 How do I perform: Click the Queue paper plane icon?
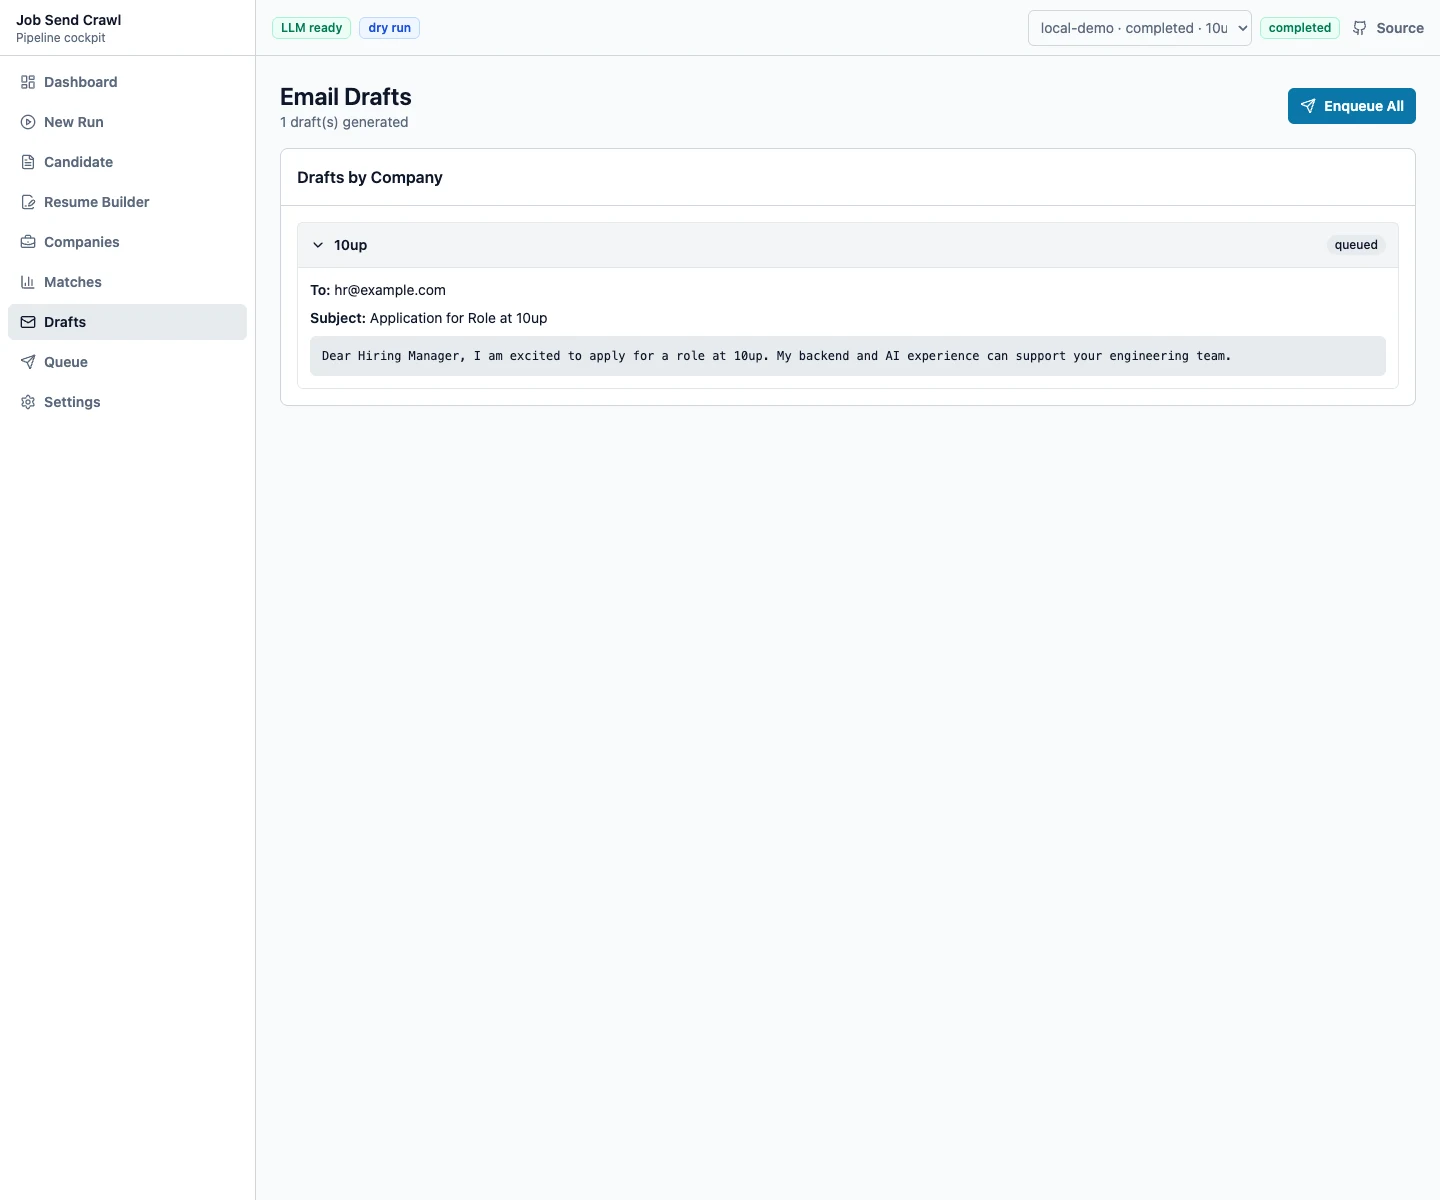tap(28, 362)
